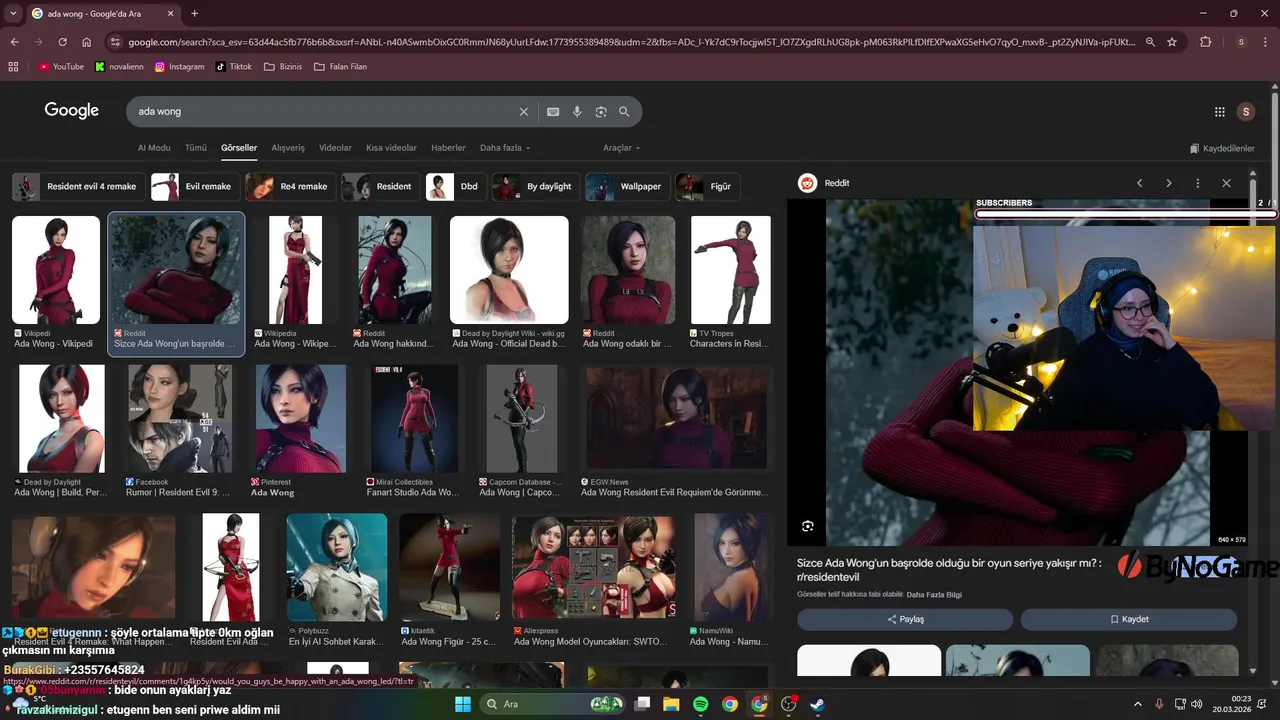Go to next image in preview panel
The image size is (1280, 720).
pyautogui.click(x=1168, y=183)
